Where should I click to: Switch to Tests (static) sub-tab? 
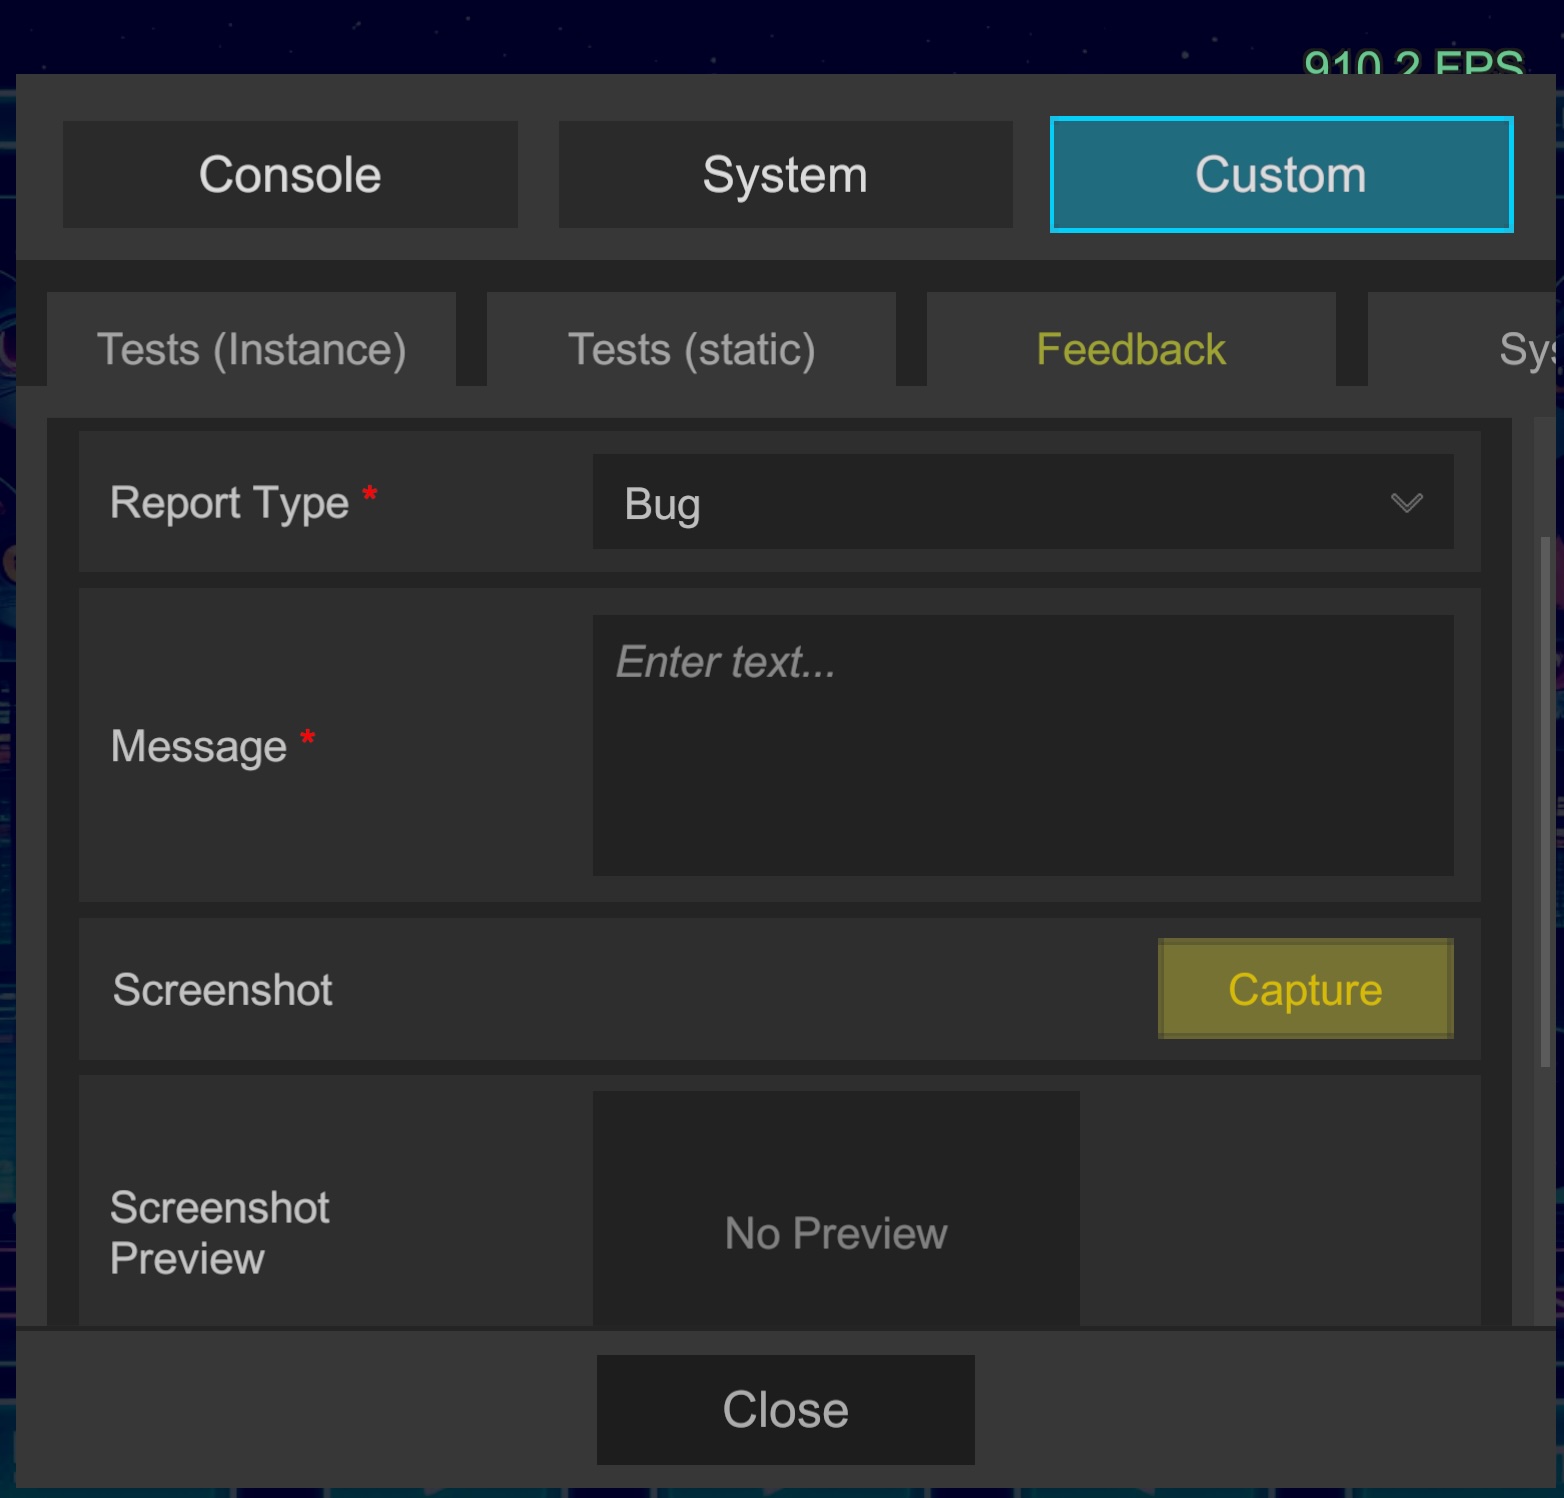[691, 349]
